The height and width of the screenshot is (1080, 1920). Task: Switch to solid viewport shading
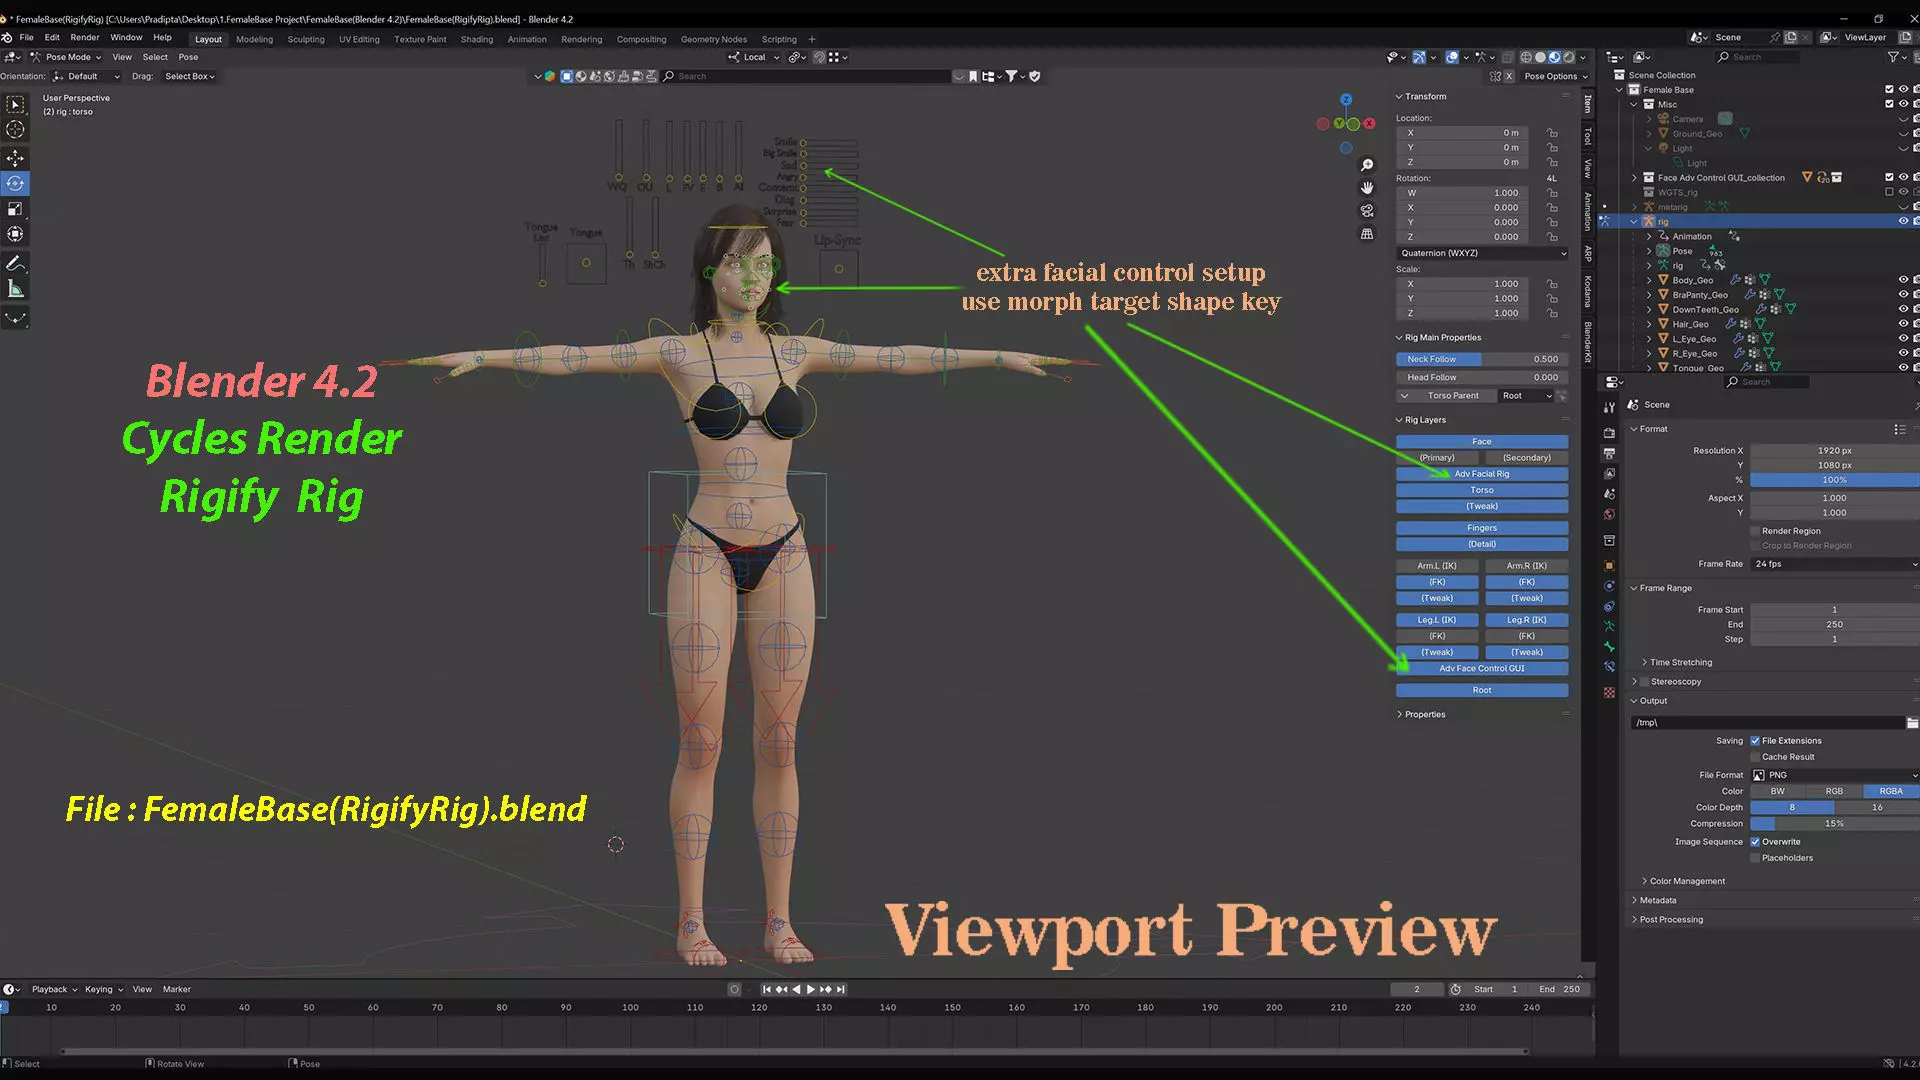coord(1540,57)
